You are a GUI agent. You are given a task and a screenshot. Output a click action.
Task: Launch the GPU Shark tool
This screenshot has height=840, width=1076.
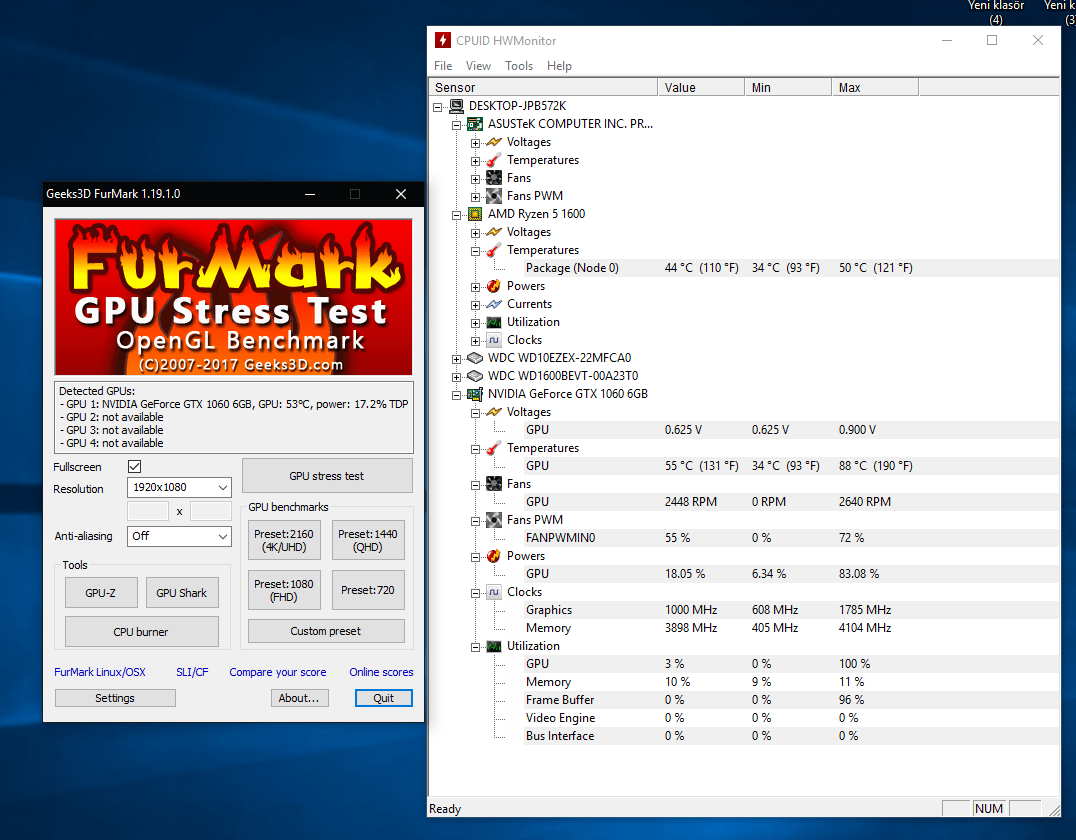pos(182,593)
